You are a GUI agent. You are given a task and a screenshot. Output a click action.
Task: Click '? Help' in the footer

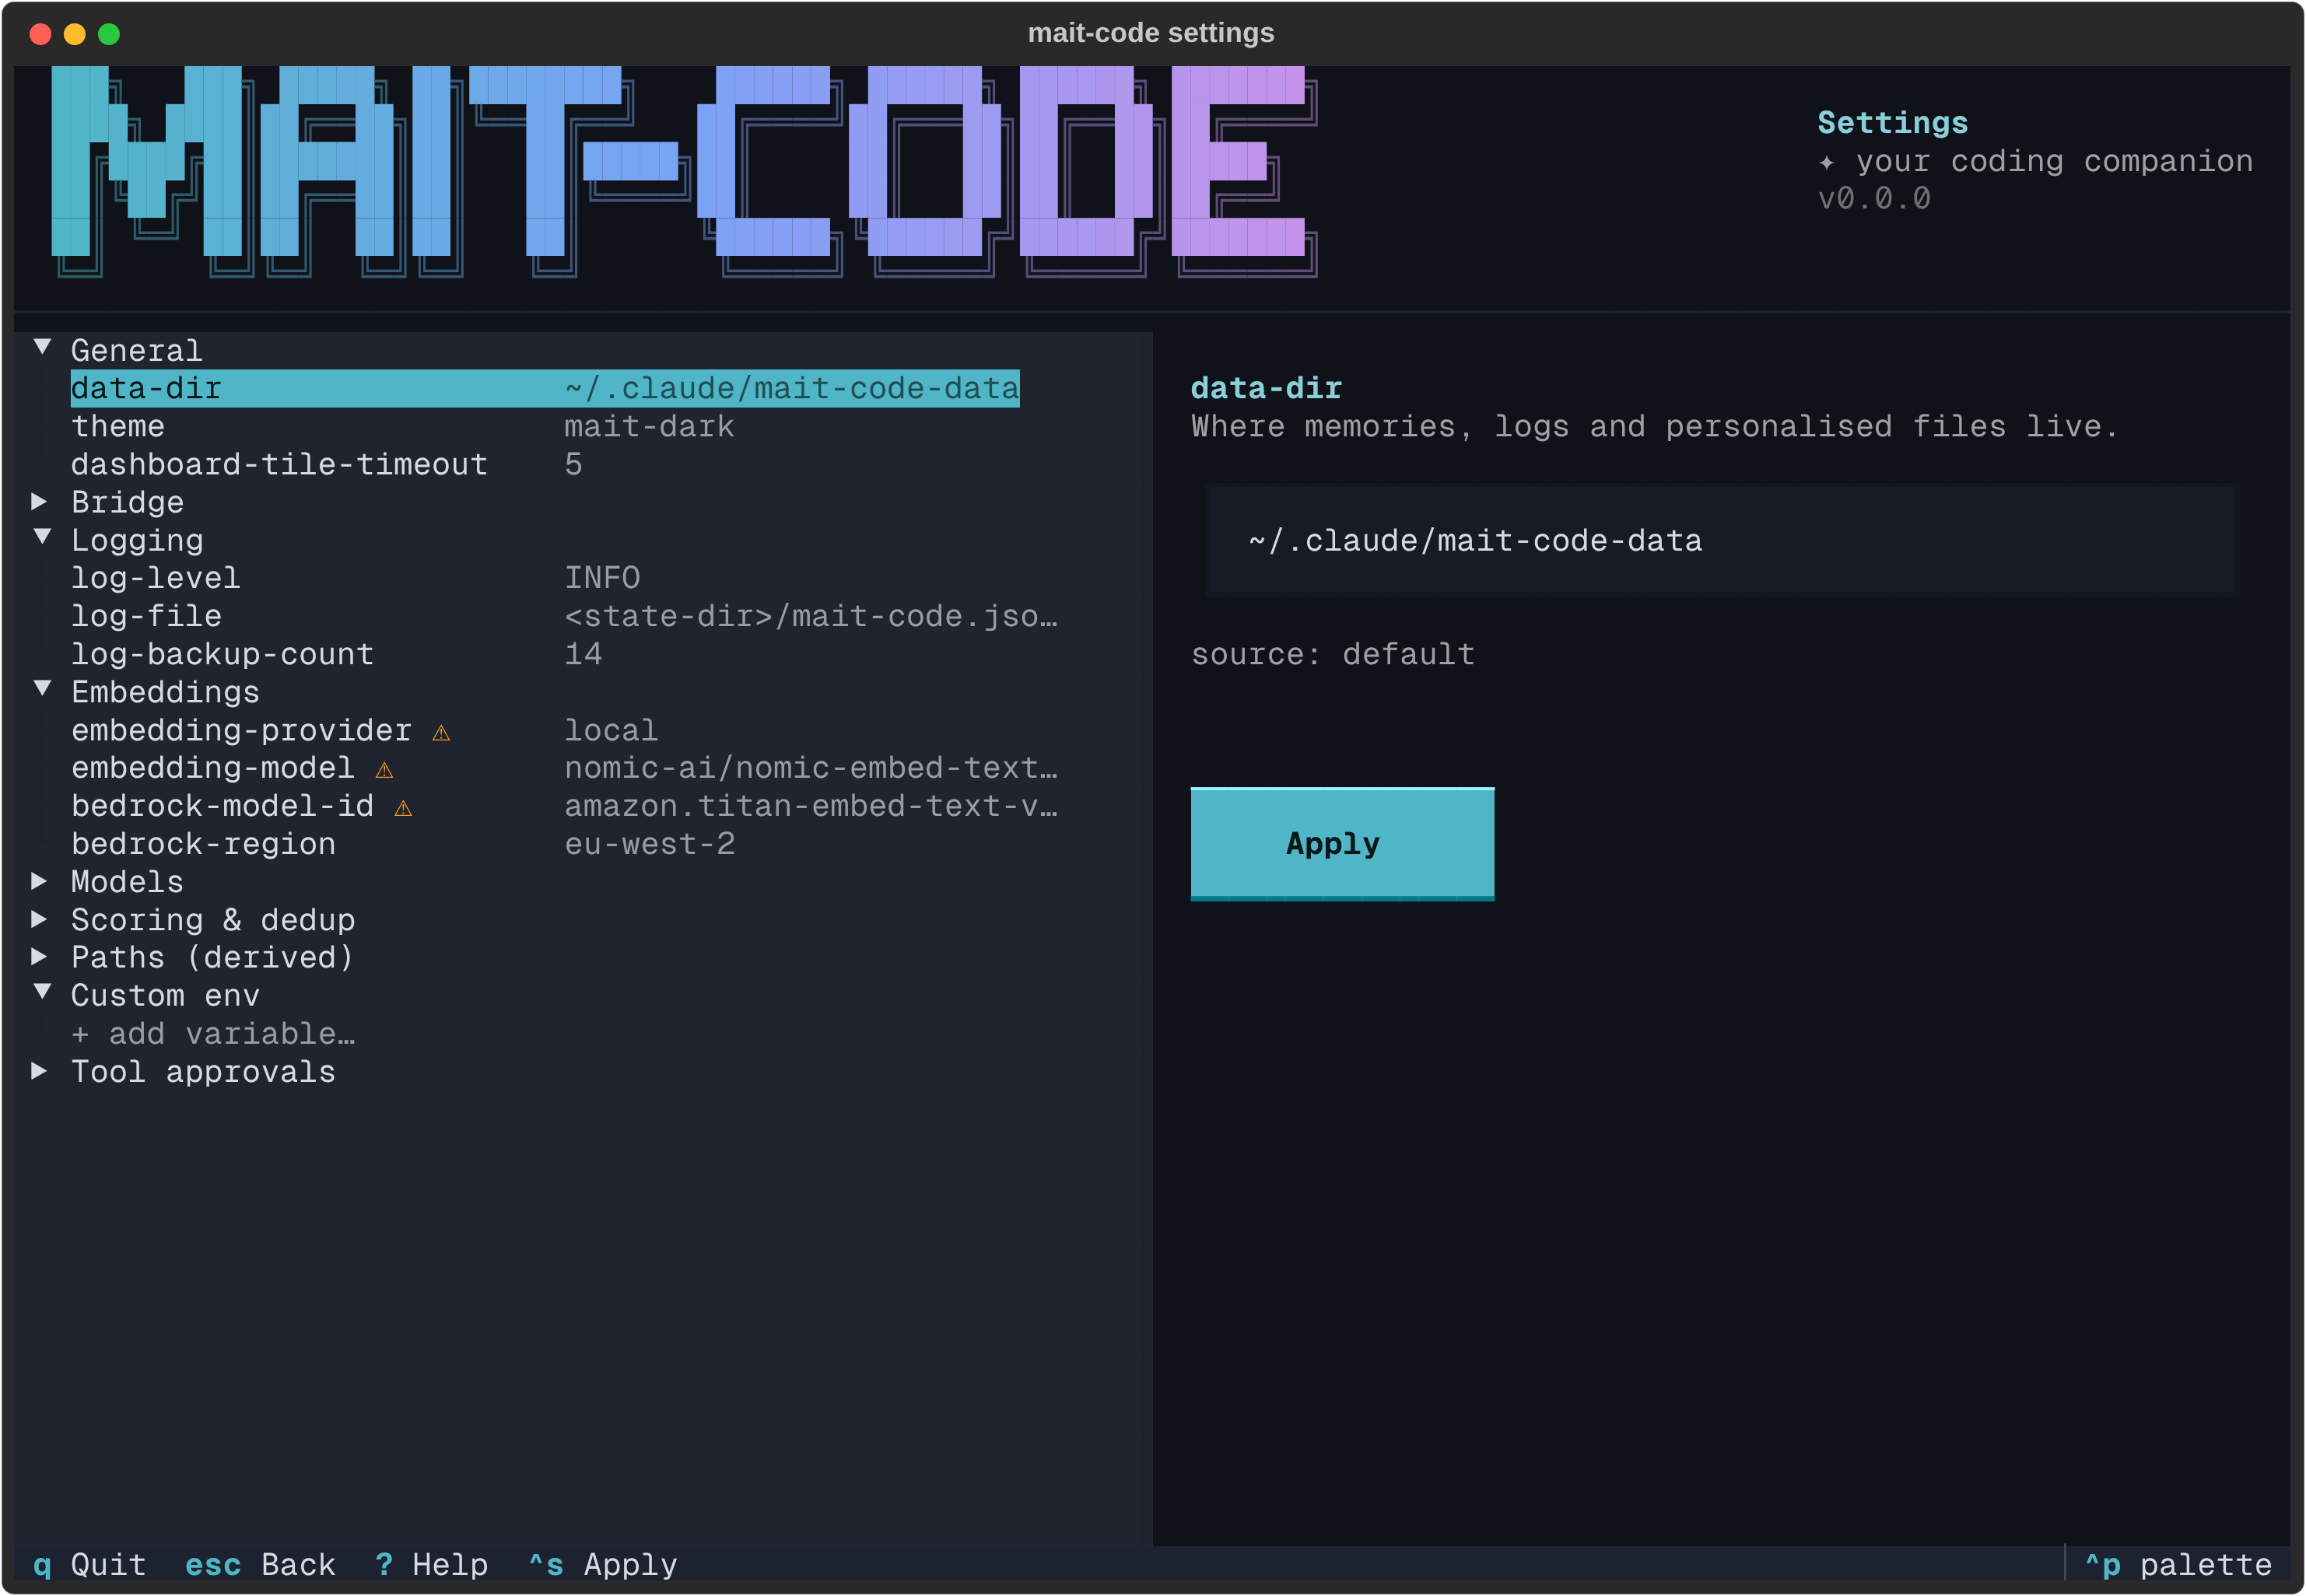431,1565
